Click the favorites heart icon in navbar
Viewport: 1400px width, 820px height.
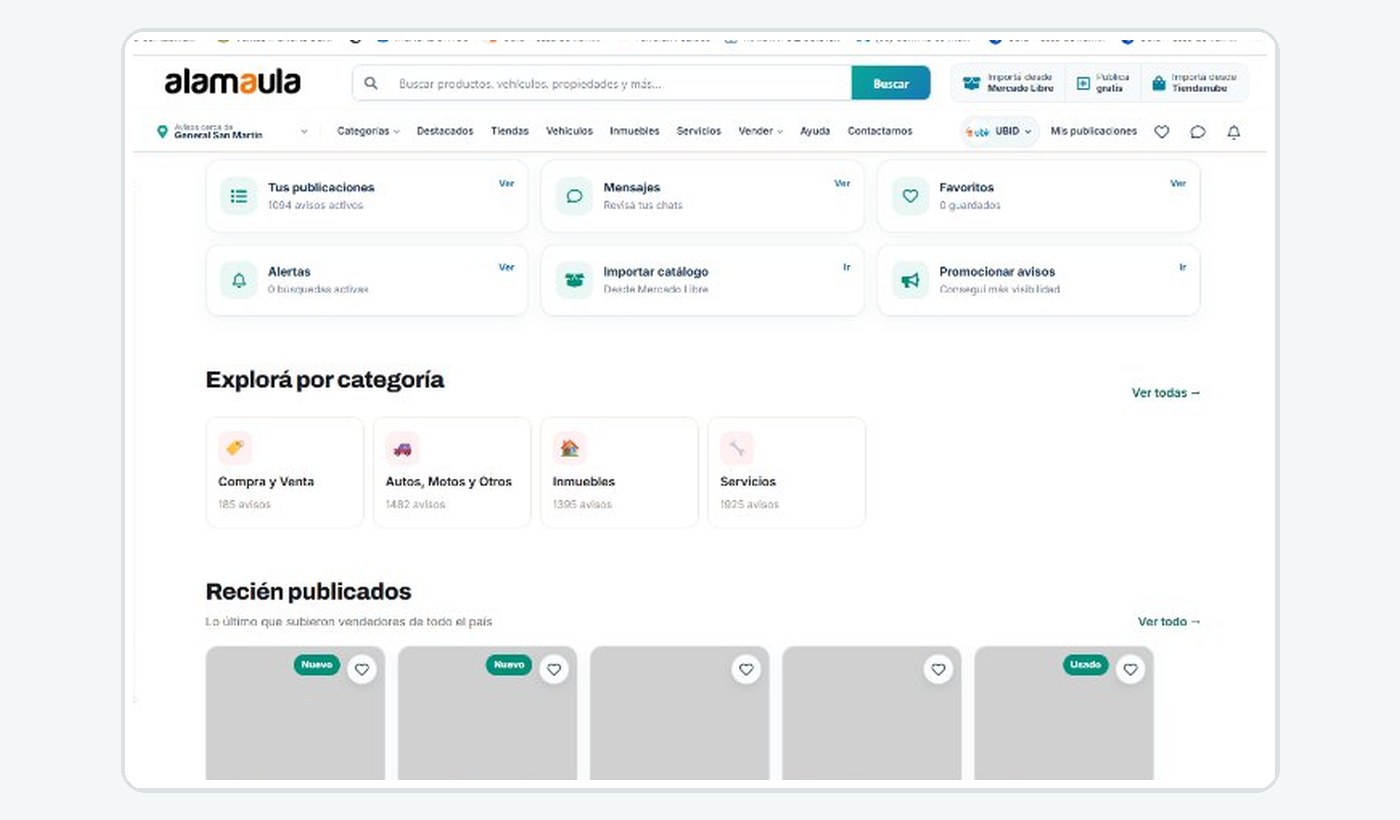[x=1162, y=131]
